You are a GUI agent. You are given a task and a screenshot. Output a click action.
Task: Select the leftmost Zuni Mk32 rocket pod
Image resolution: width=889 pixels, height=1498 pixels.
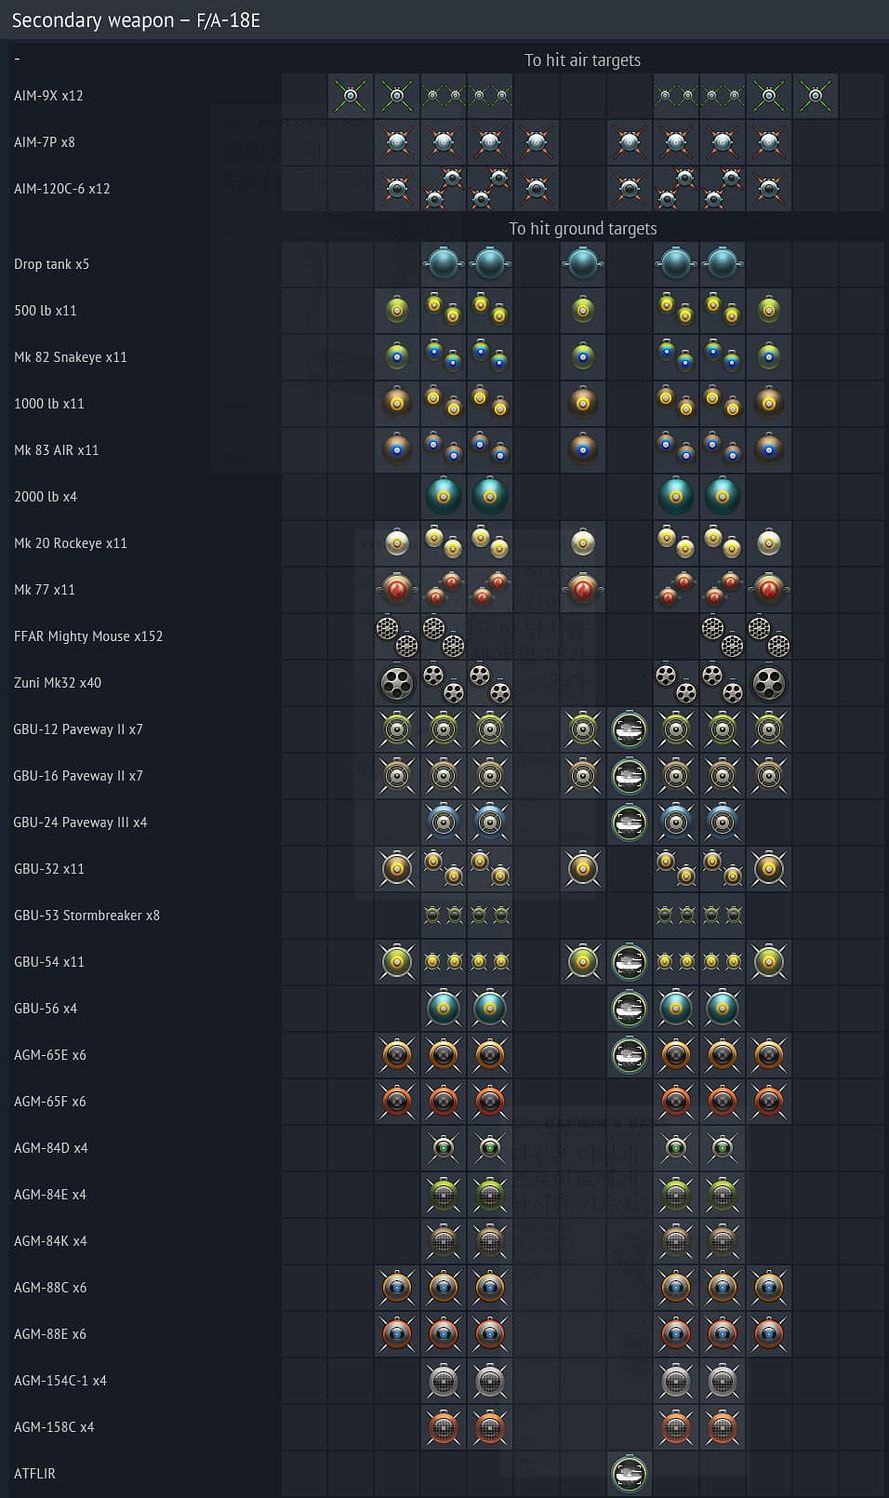pos(397,683)
